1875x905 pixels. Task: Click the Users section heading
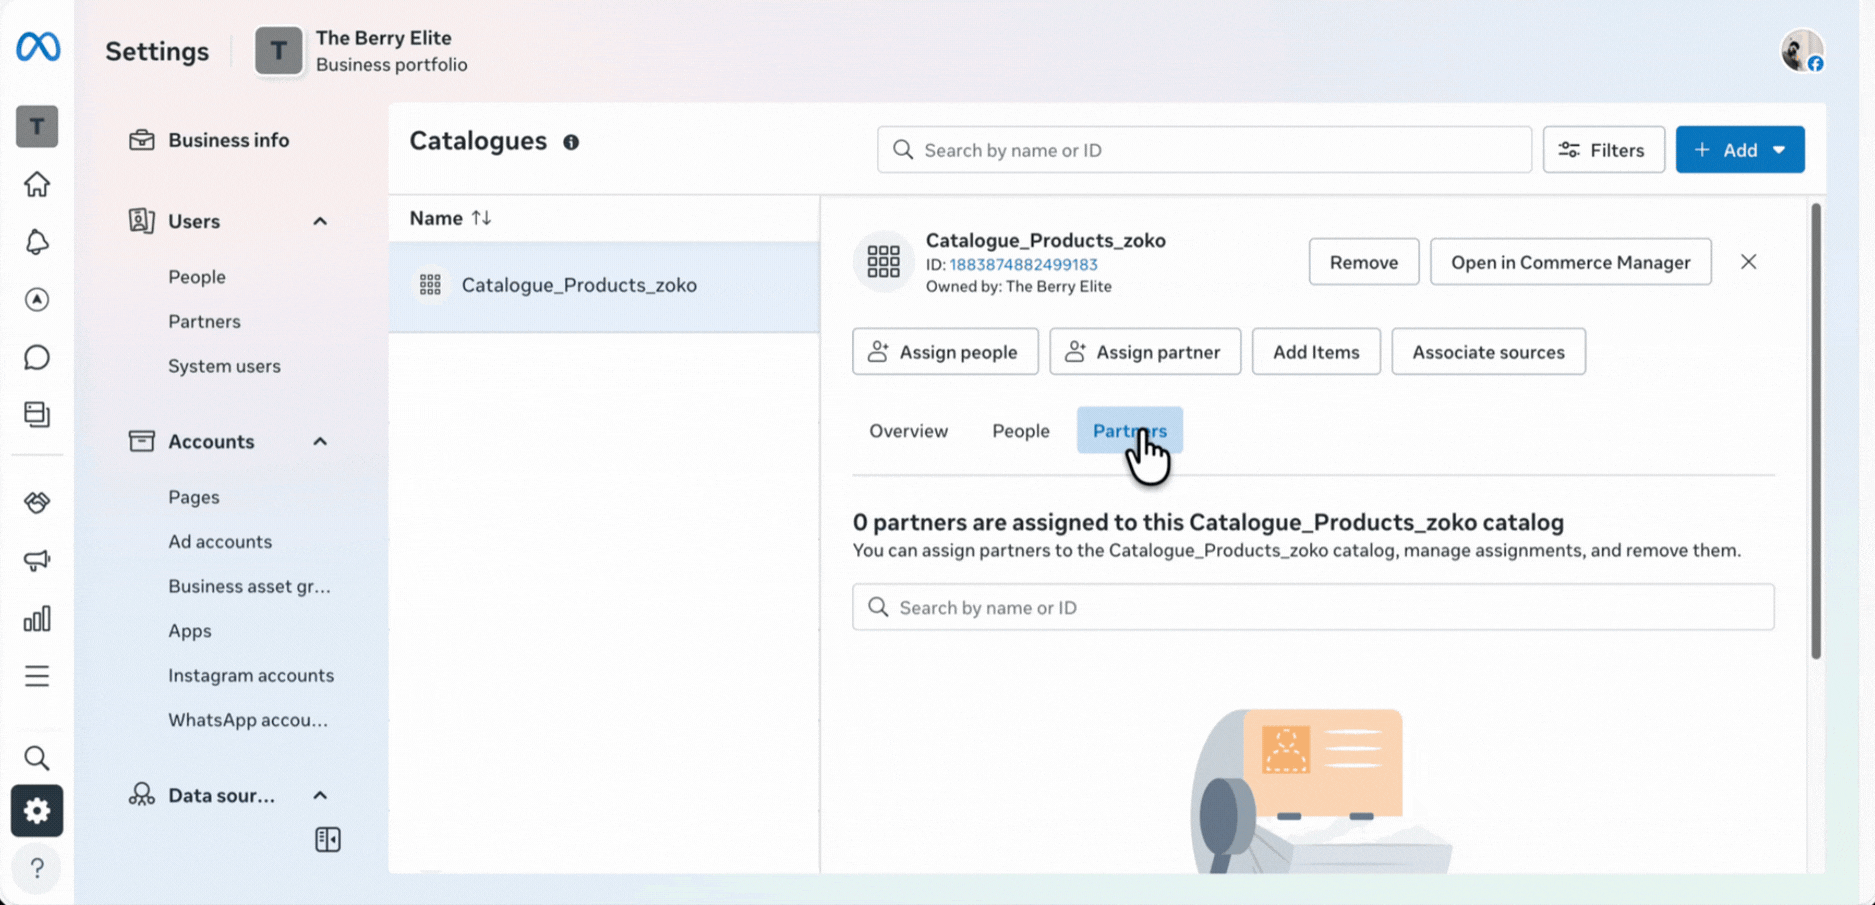194,221
